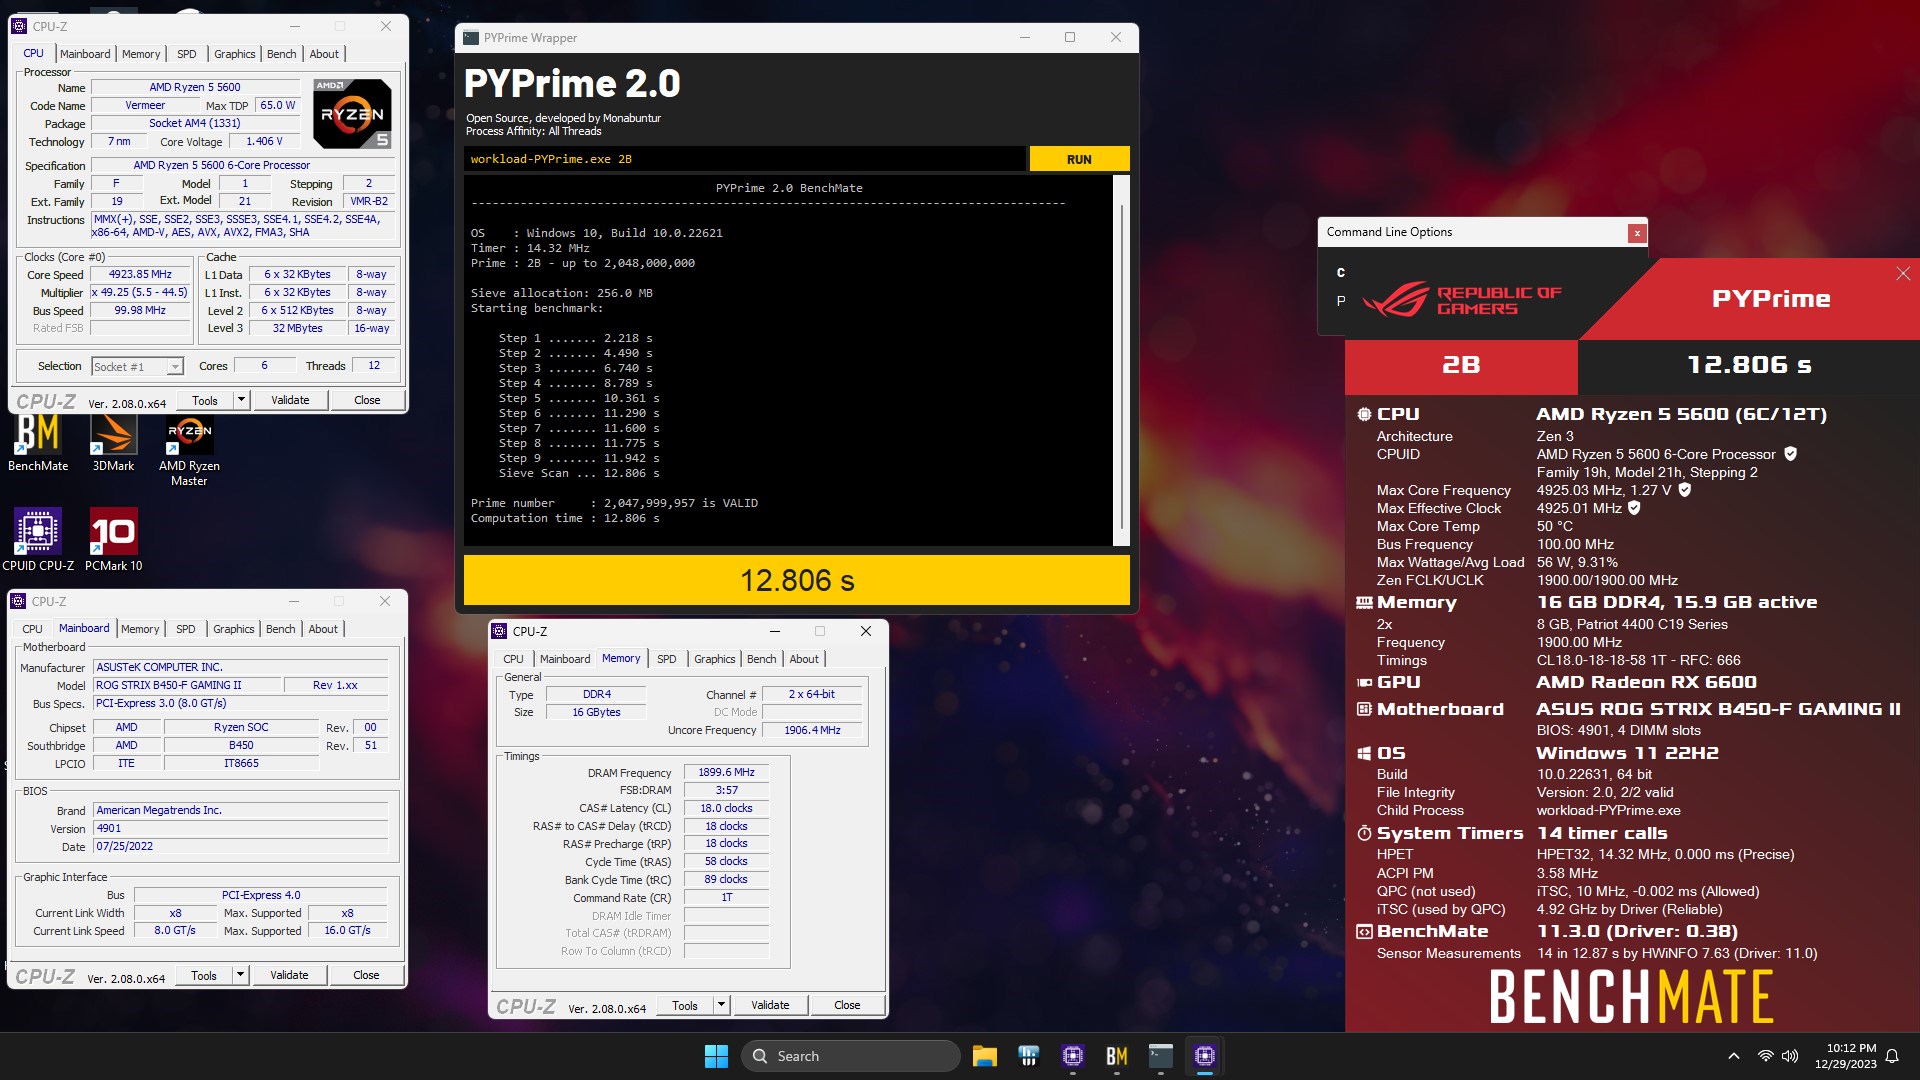Open About tab in Memory CPU-Z window
Screen dimensions: 1920x1080
[804, 659]
